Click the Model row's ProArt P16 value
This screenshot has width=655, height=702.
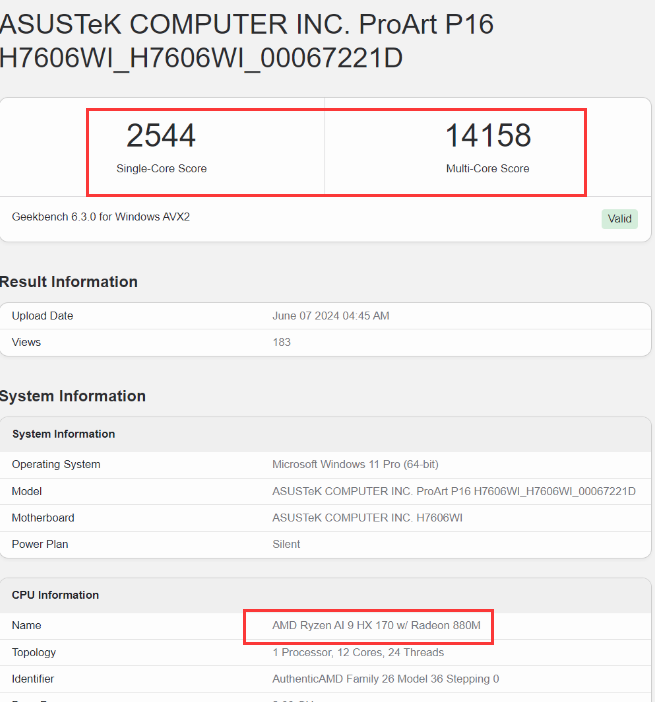tap(454, 491)
